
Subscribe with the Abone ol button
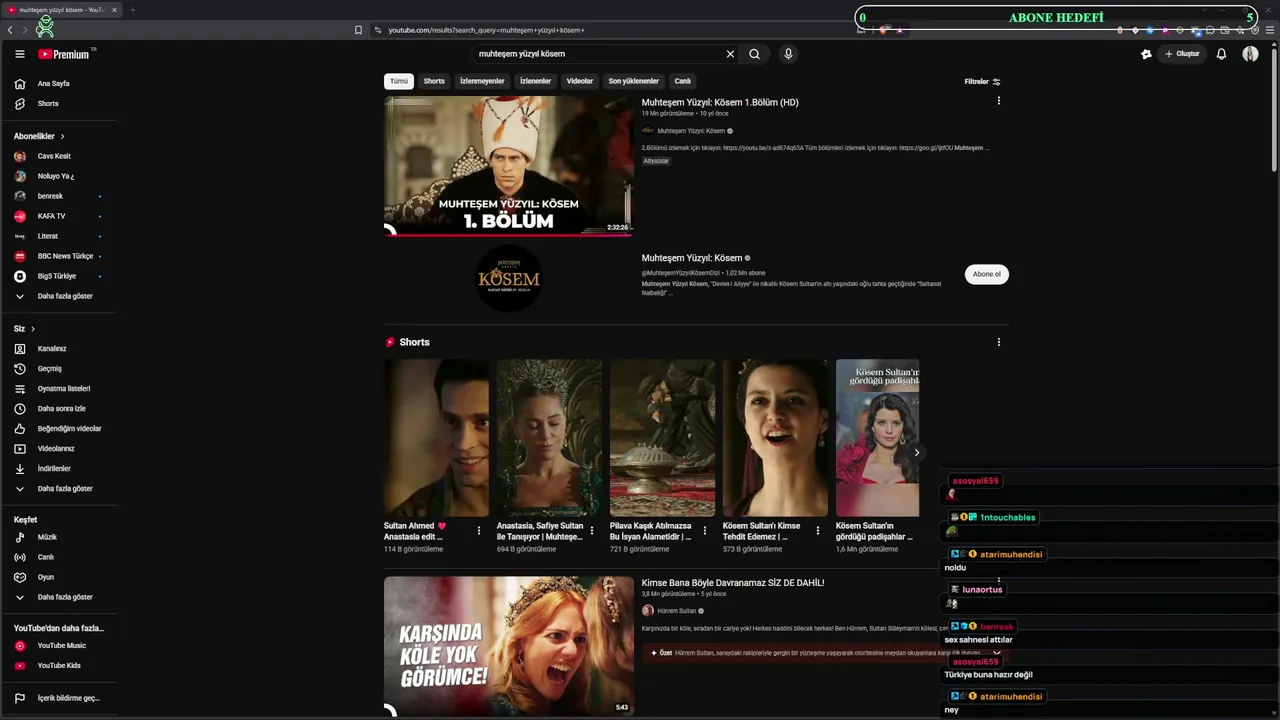[x=987, y=274]
